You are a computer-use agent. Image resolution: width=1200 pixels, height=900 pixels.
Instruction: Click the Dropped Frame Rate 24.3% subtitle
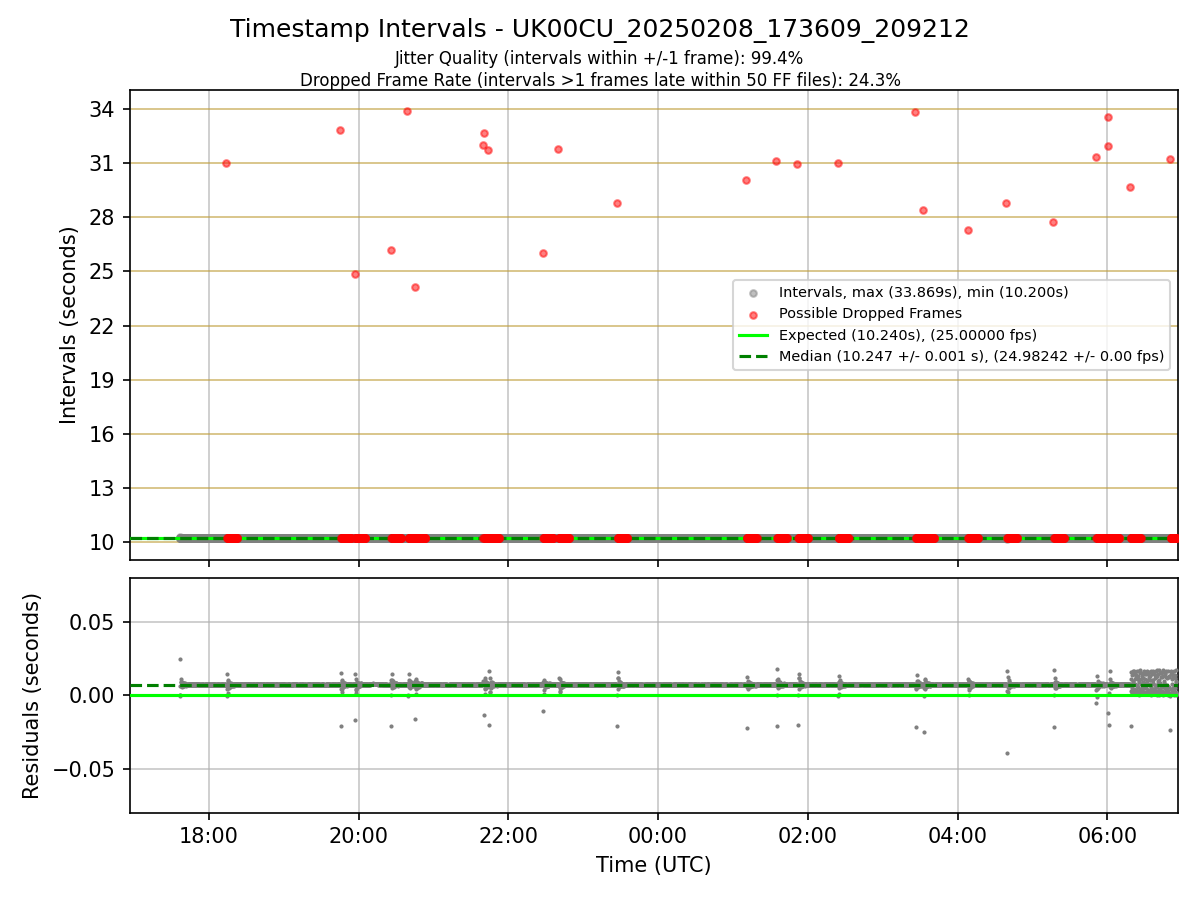[600, 80]
